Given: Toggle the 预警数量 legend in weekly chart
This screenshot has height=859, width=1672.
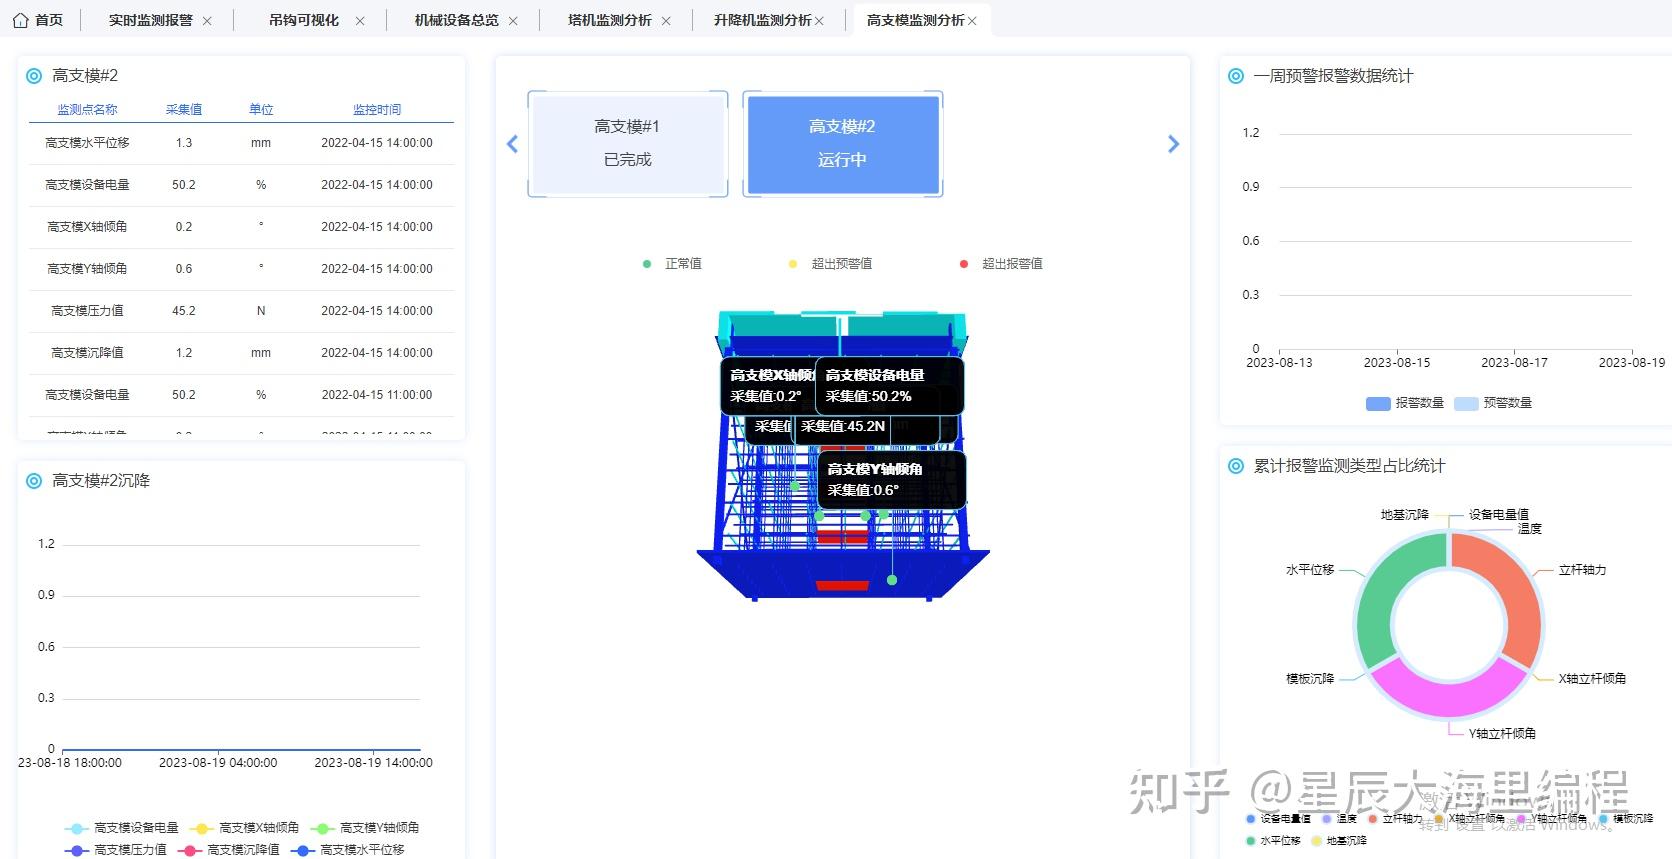Looking at the screenshot, I should [1493, 403].
